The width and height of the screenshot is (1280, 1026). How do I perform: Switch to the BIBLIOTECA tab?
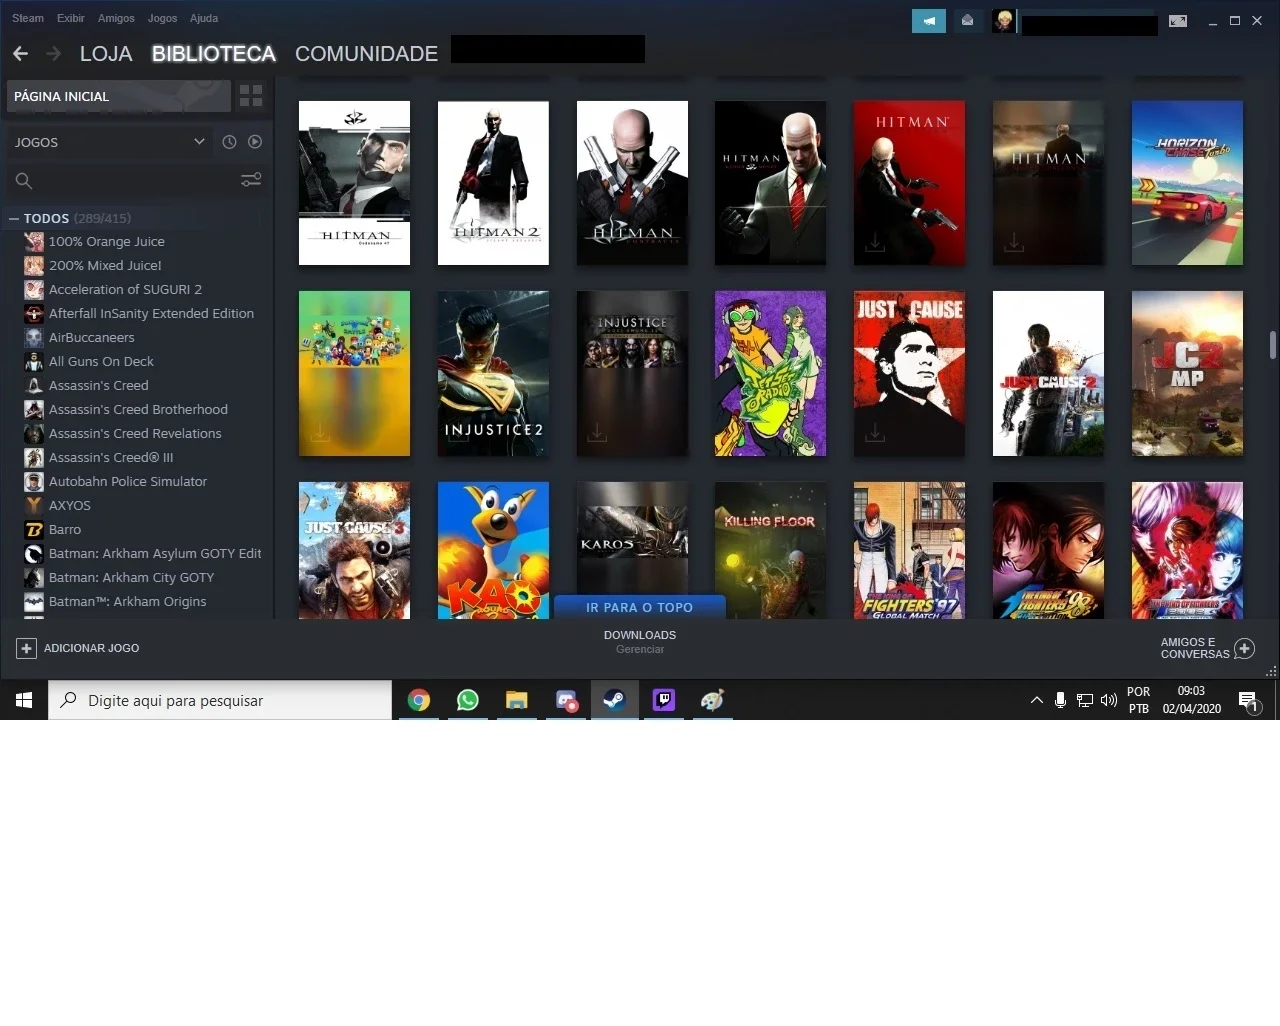(214, 54)
